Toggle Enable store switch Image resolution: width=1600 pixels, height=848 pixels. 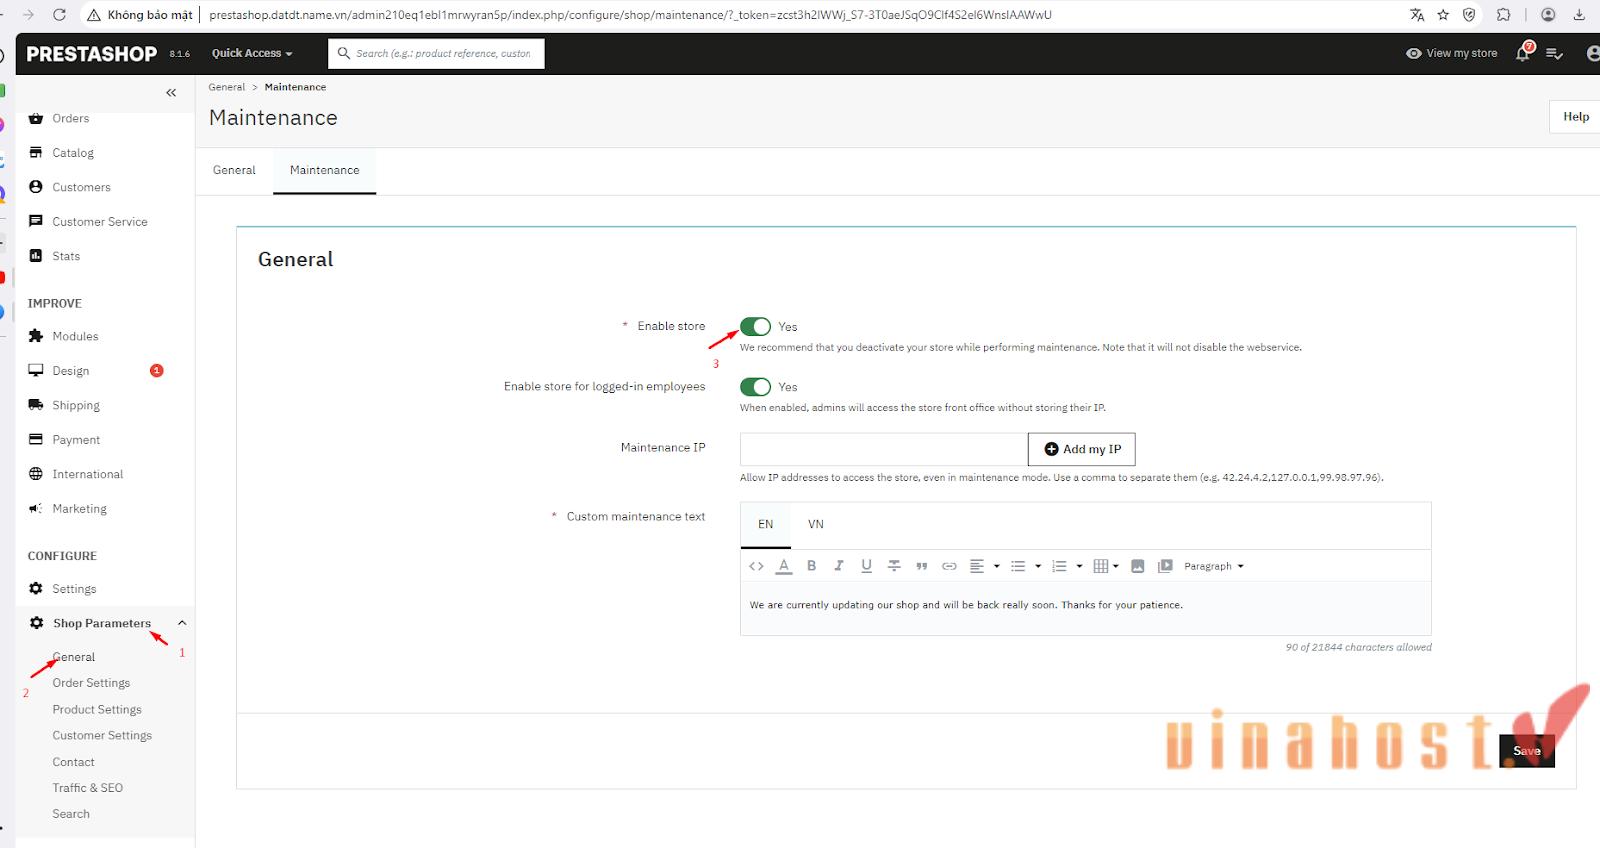(x=755, y=326)
